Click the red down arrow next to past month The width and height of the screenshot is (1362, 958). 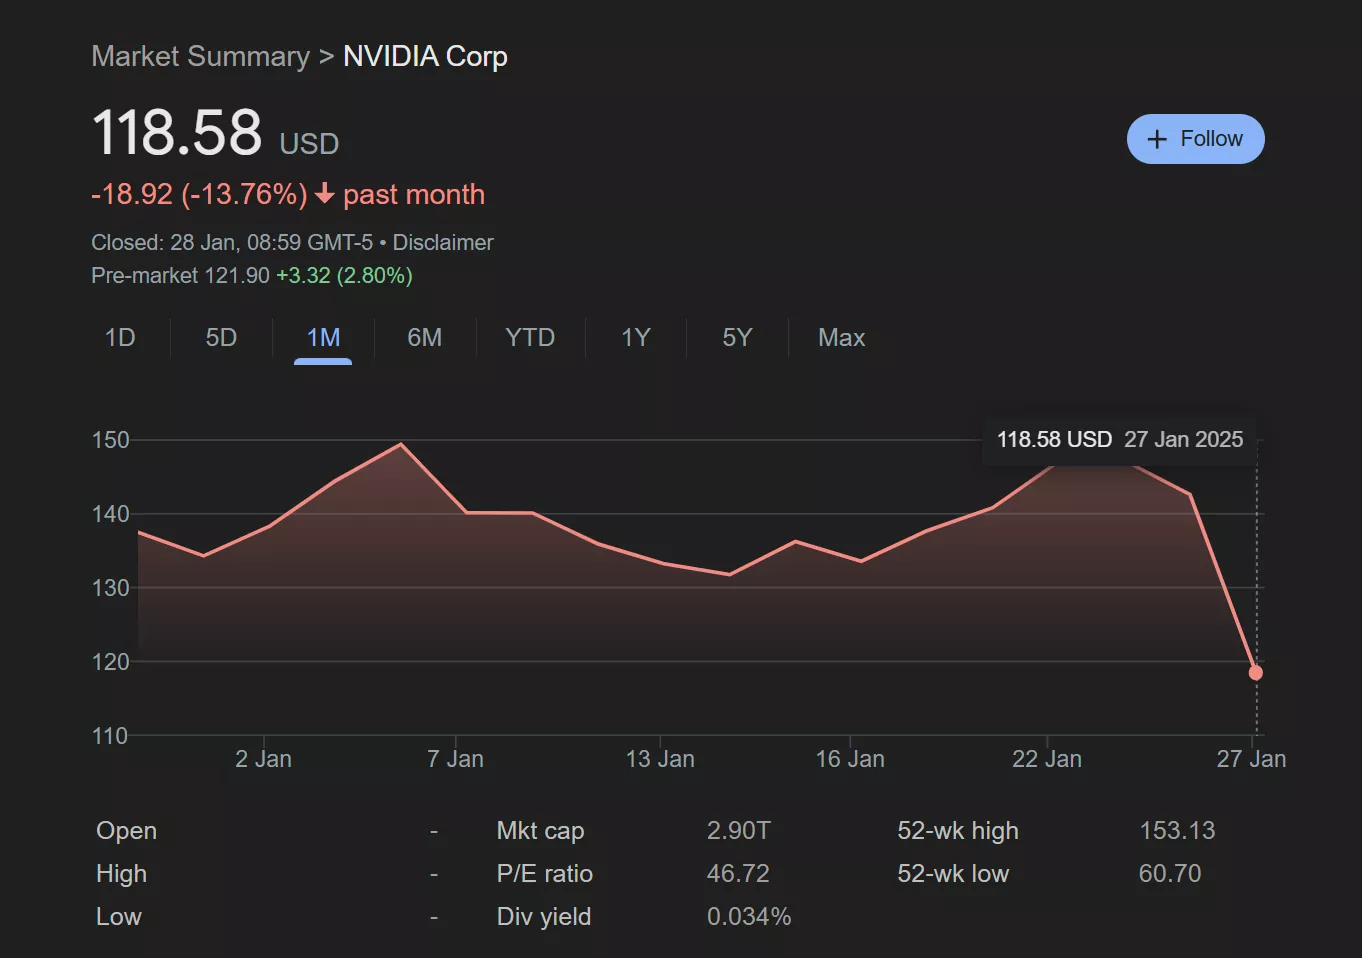324,194
